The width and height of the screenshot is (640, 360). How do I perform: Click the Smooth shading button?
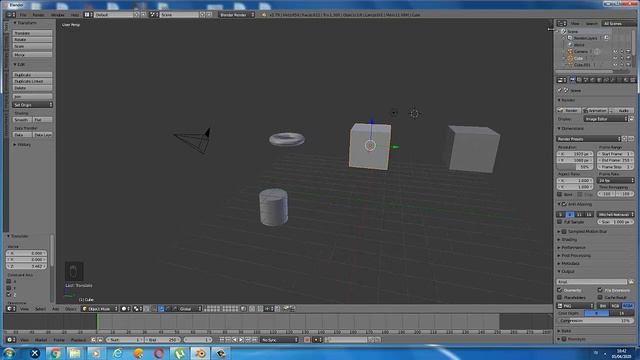[x=22, y=120]
